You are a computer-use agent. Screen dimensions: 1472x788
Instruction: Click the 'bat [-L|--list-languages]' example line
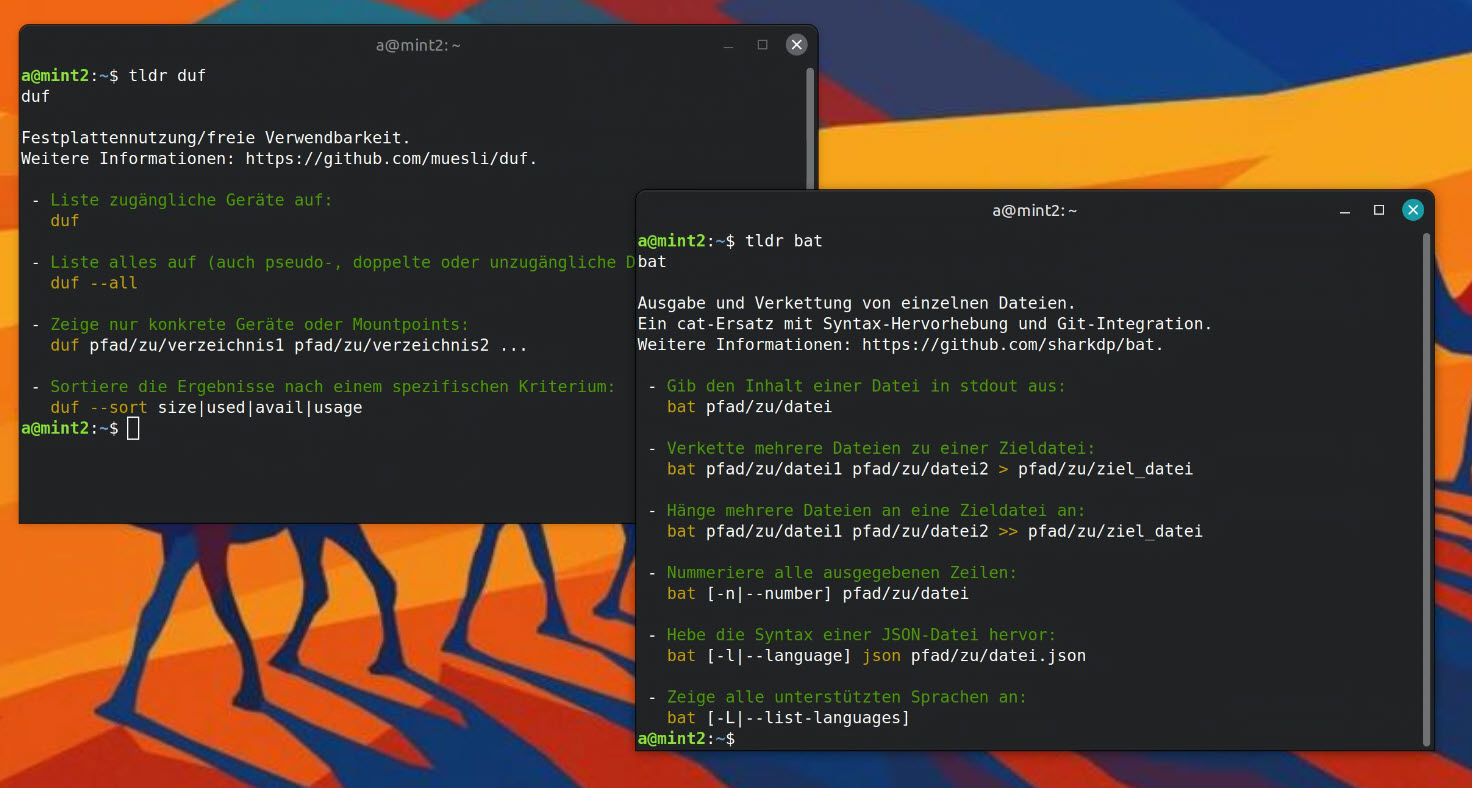click(x=788, y=718)
